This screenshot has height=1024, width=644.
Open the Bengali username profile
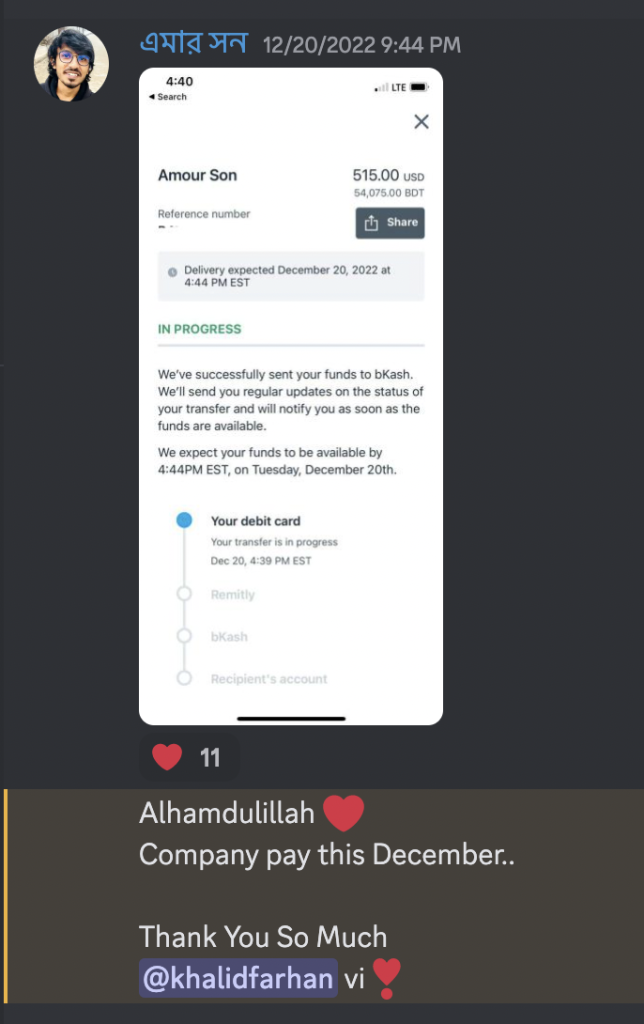[193, 43]
